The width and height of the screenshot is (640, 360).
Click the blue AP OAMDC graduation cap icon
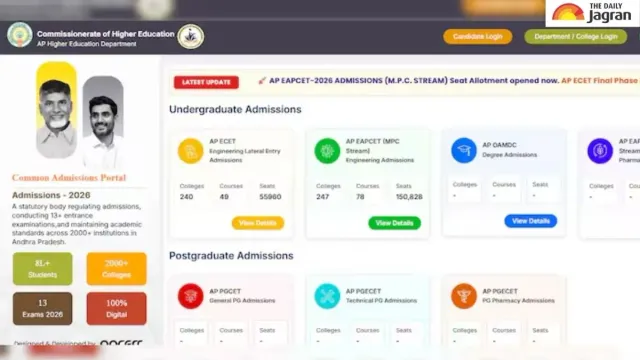(x=464, y=150)
